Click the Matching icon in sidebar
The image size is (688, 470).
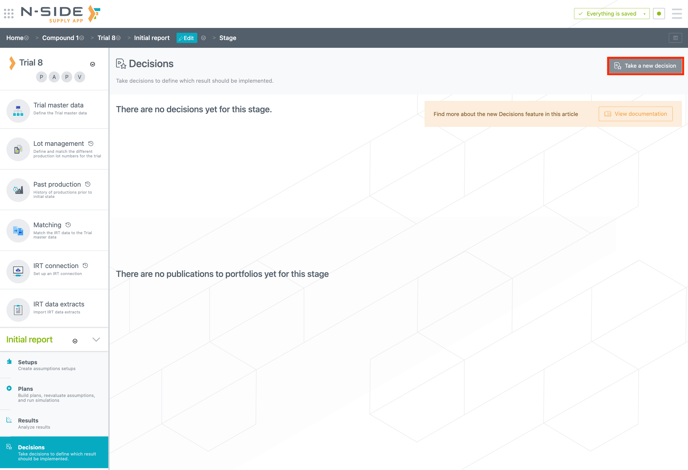point(18,230)
